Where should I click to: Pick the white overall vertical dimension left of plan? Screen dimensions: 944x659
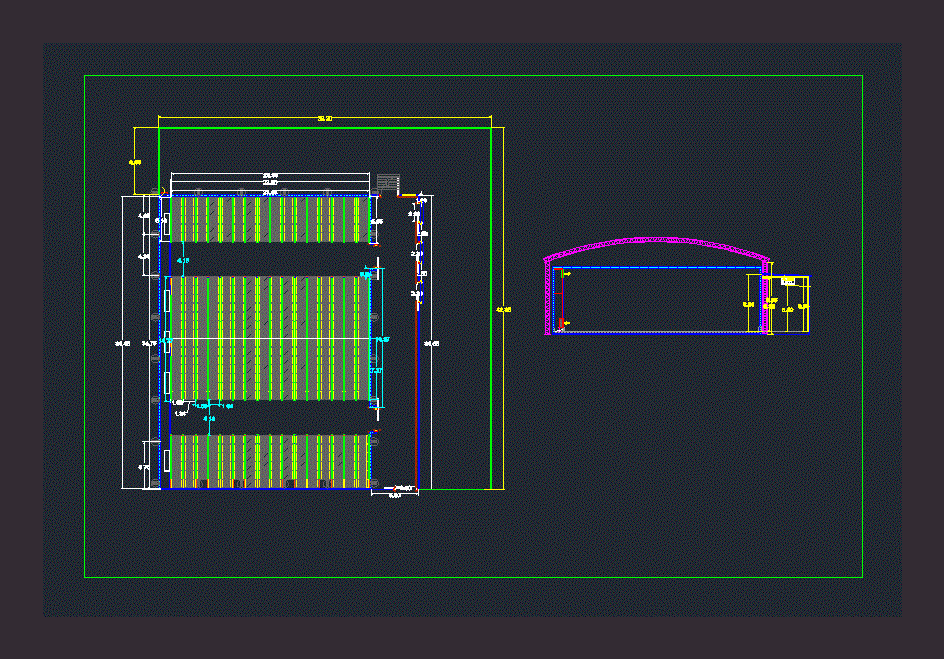123,343
